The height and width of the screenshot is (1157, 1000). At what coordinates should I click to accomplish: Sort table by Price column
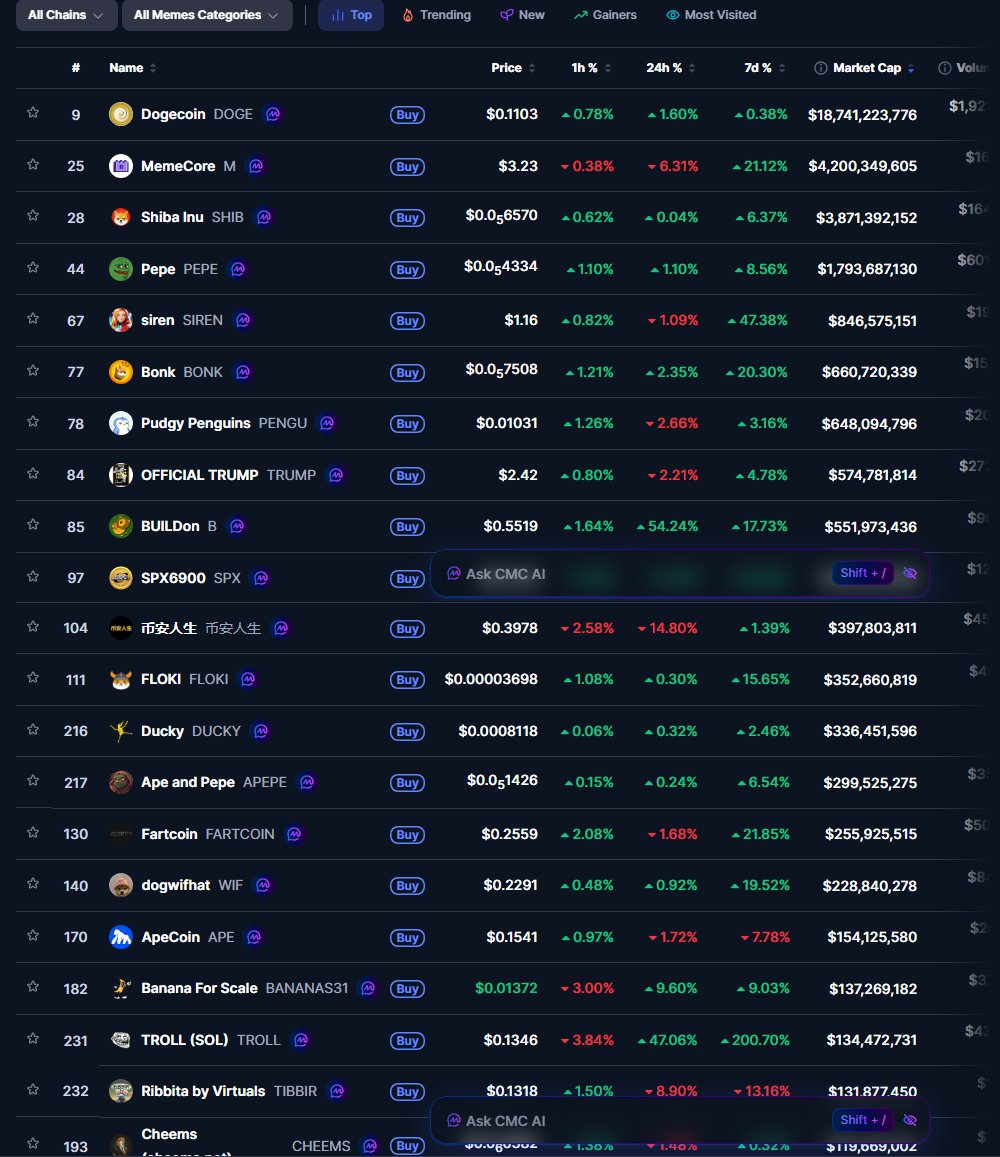coord(513,68)
